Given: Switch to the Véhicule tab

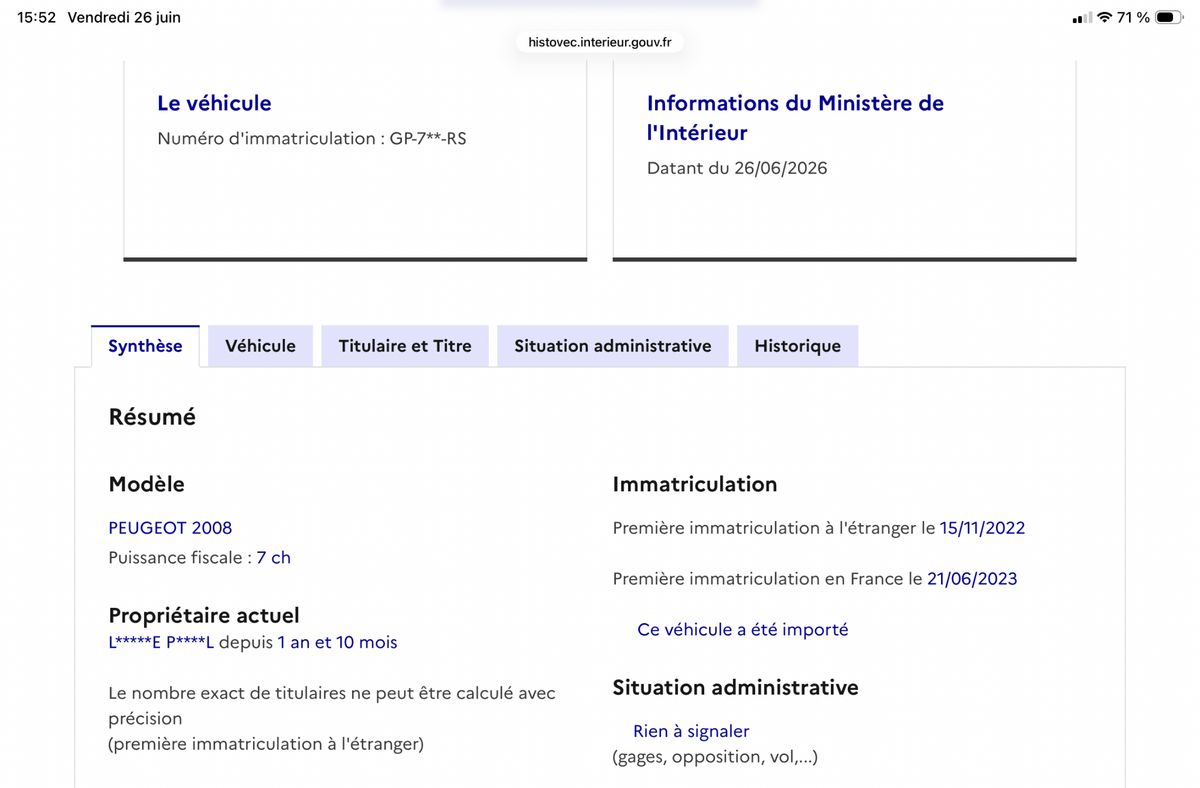Looking at the screenshot, I should pyautogui.click(x=260, y=346).
